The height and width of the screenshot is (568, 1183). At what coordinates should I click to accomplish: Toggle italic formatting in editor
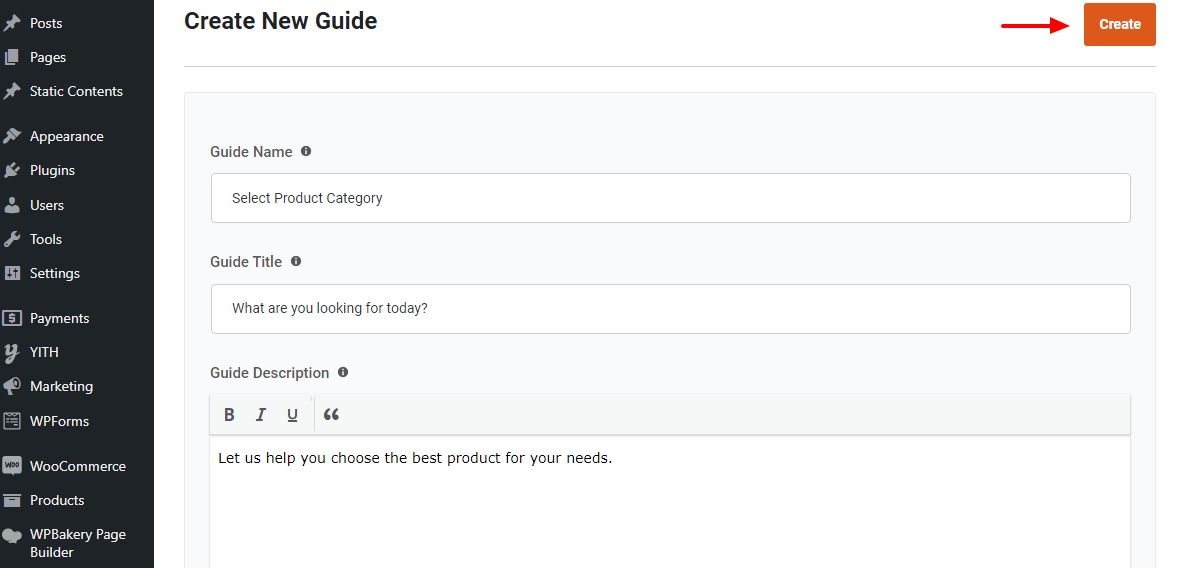261,415
